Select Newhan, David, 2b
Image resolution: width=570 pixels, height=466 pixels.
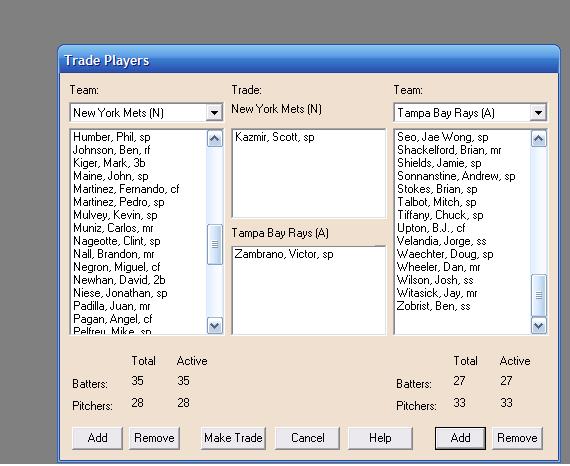point(119,280)
